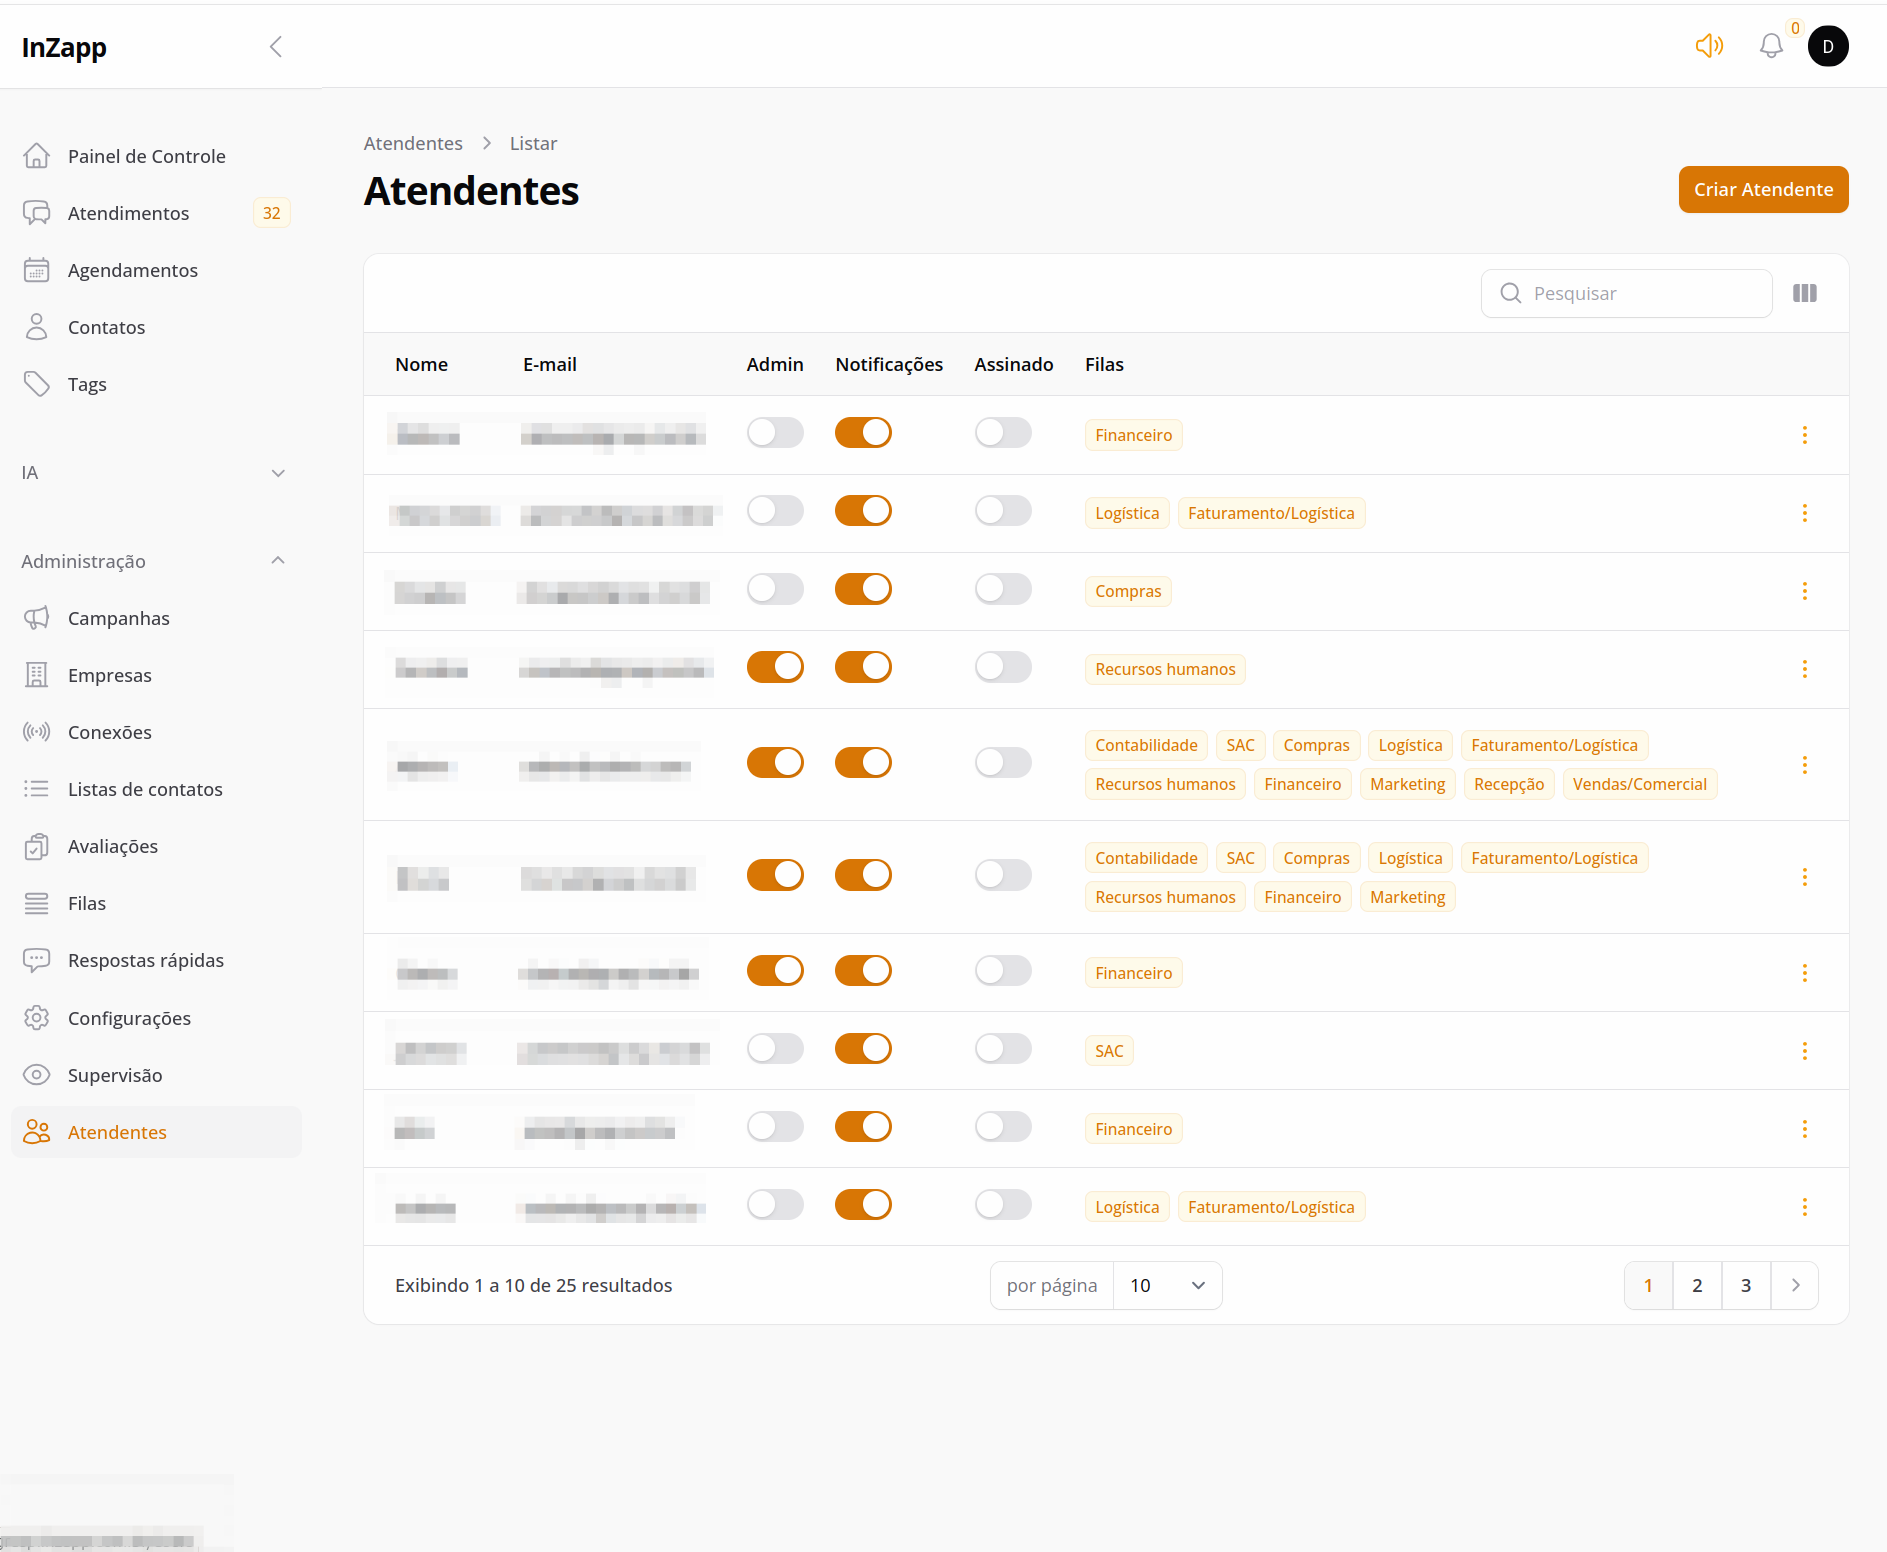This screenshot has height=1552, width=1887.
Task: Click the next page arrow in pagination
Action: [x=1794, y=1285]
